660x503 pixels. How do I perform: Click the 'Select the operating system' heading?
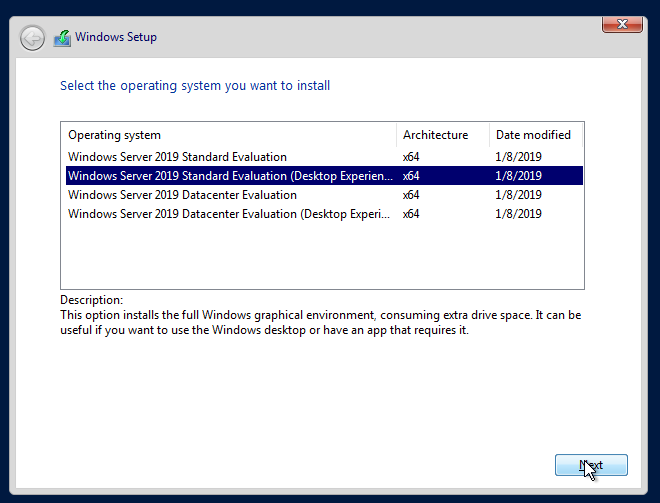pos(195,85)
